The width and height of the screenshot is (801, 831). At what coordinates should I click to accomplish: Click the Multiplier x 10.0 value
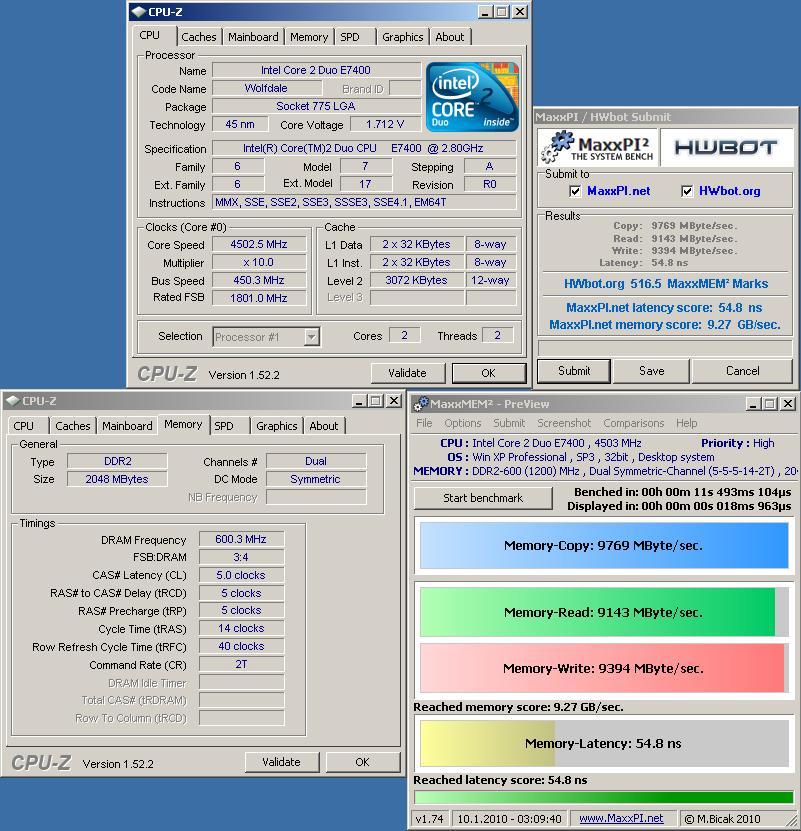click(x=259, y=262)
